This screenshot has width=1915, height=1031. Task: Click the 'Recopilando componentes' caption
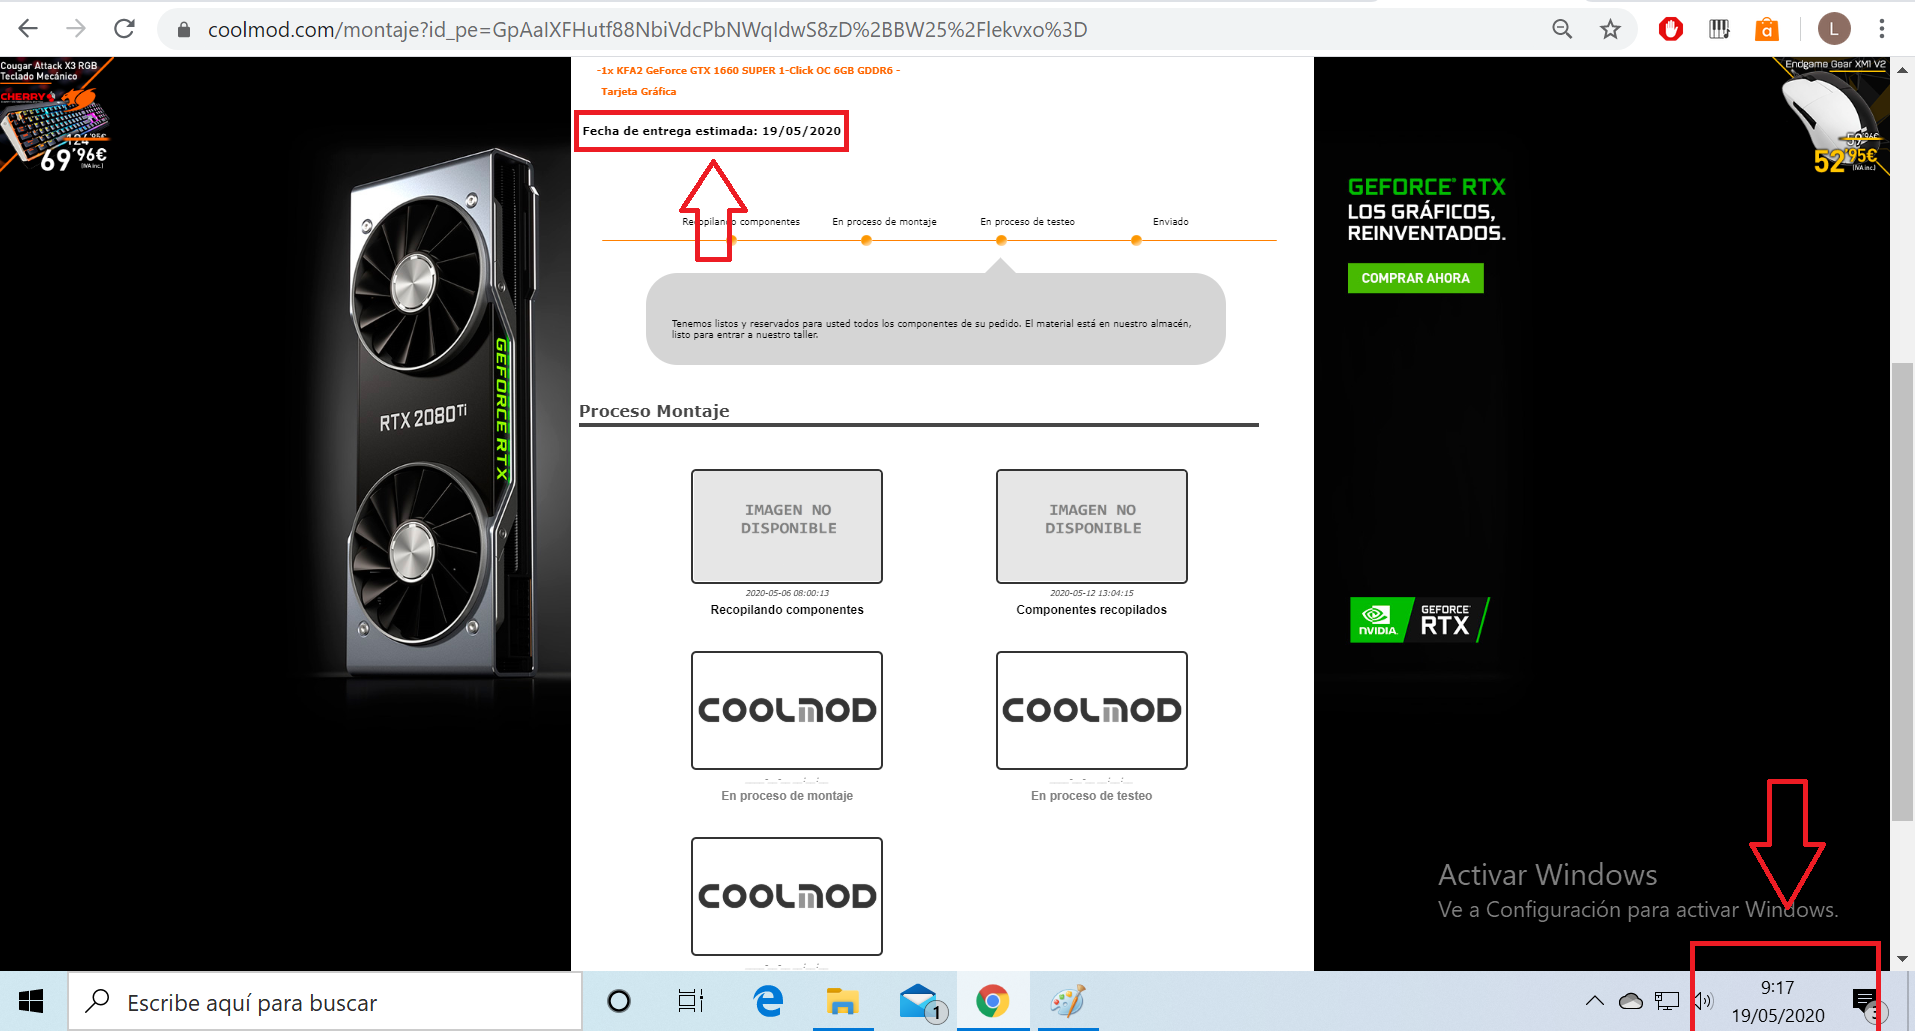coord(787,610)
